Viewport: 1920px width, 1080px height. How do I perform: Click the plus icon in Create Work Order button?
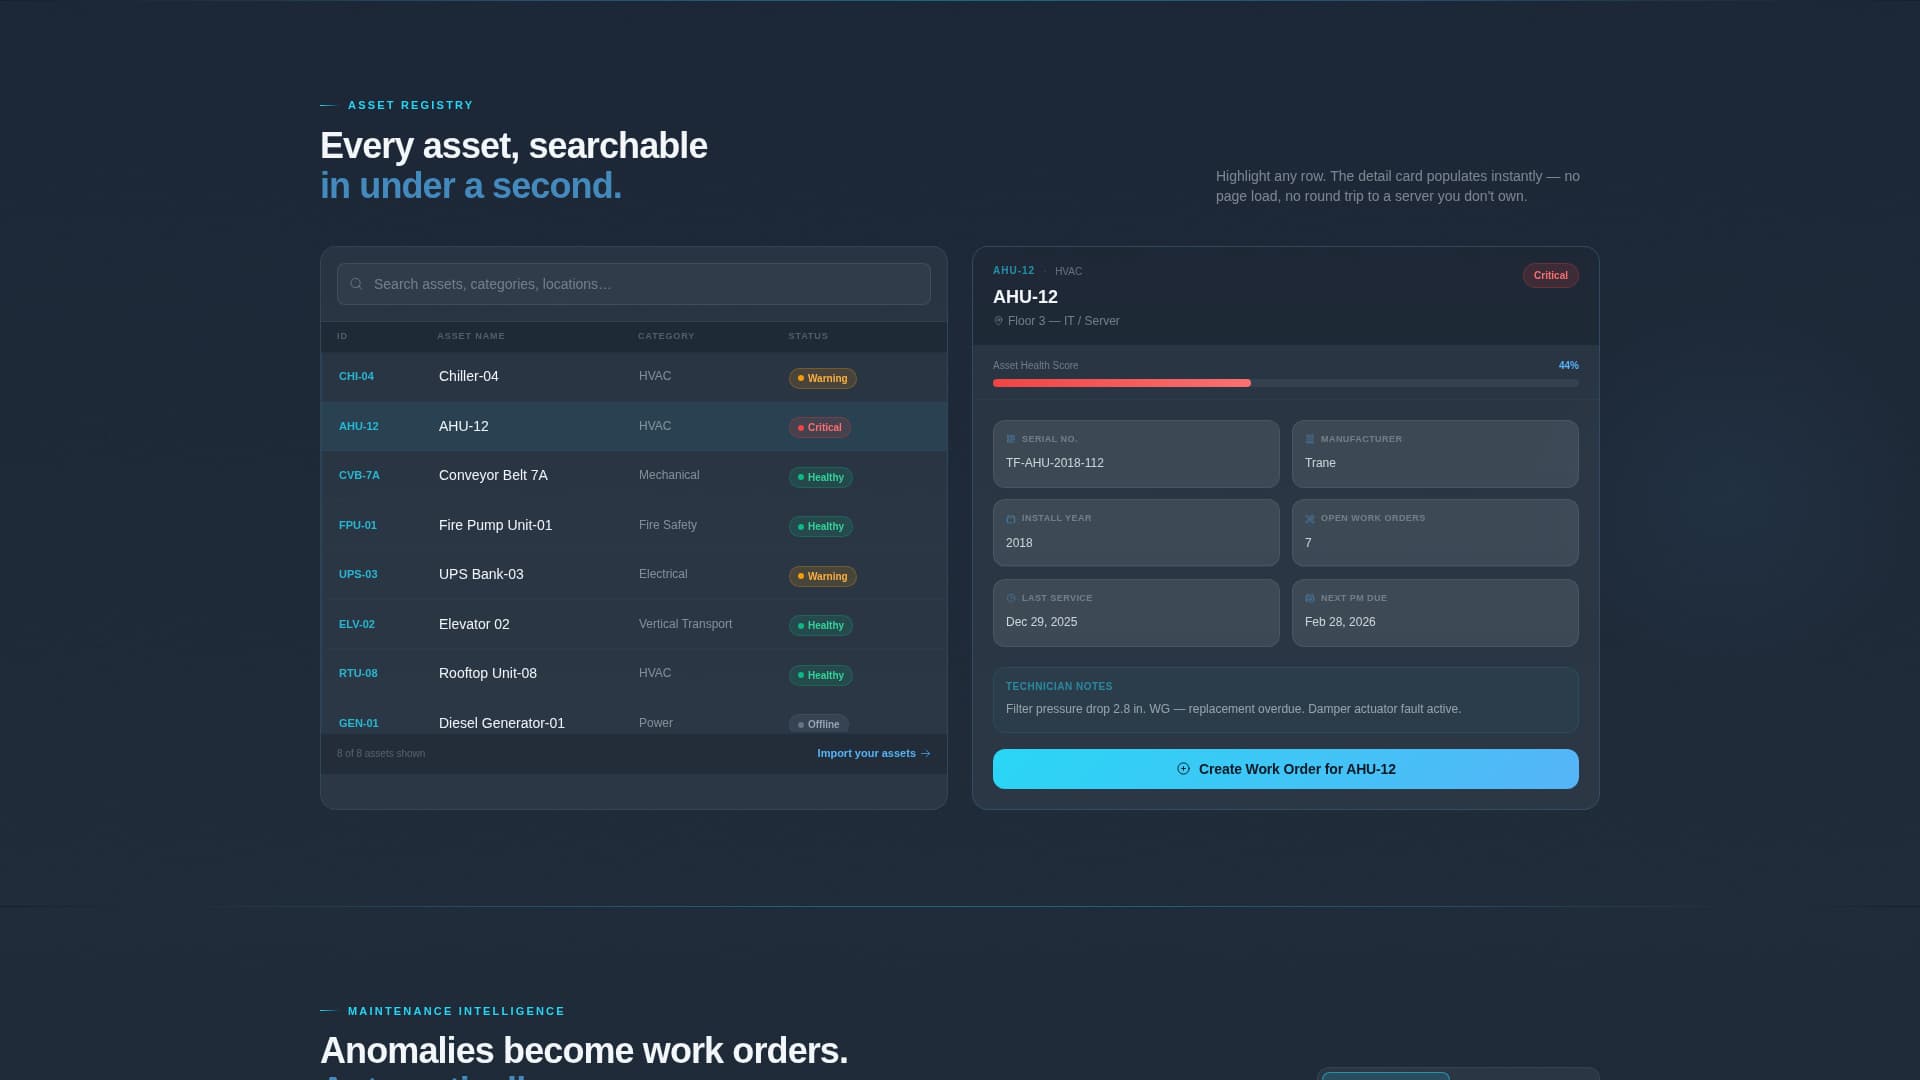[x=1183, y=769]
